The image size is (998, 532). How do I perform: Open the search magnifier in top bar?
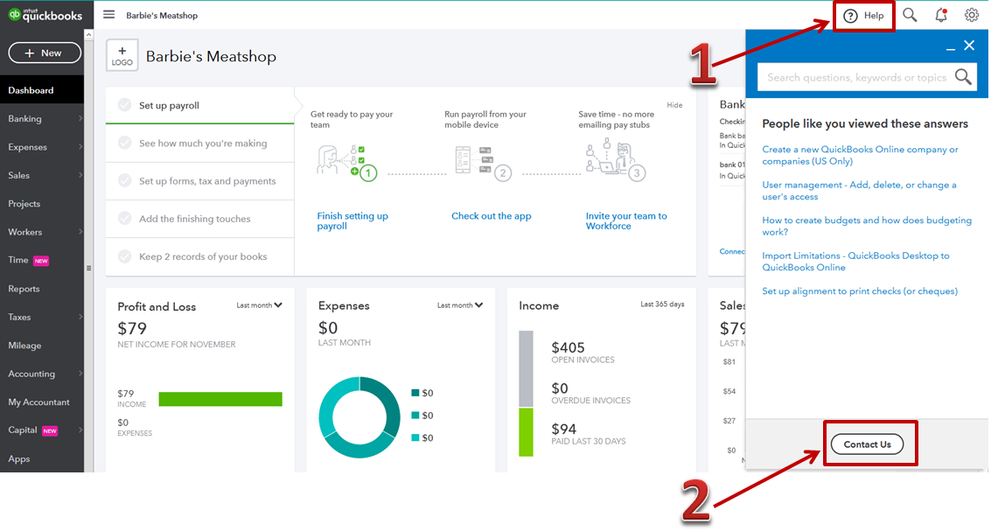tap(910, 15)
